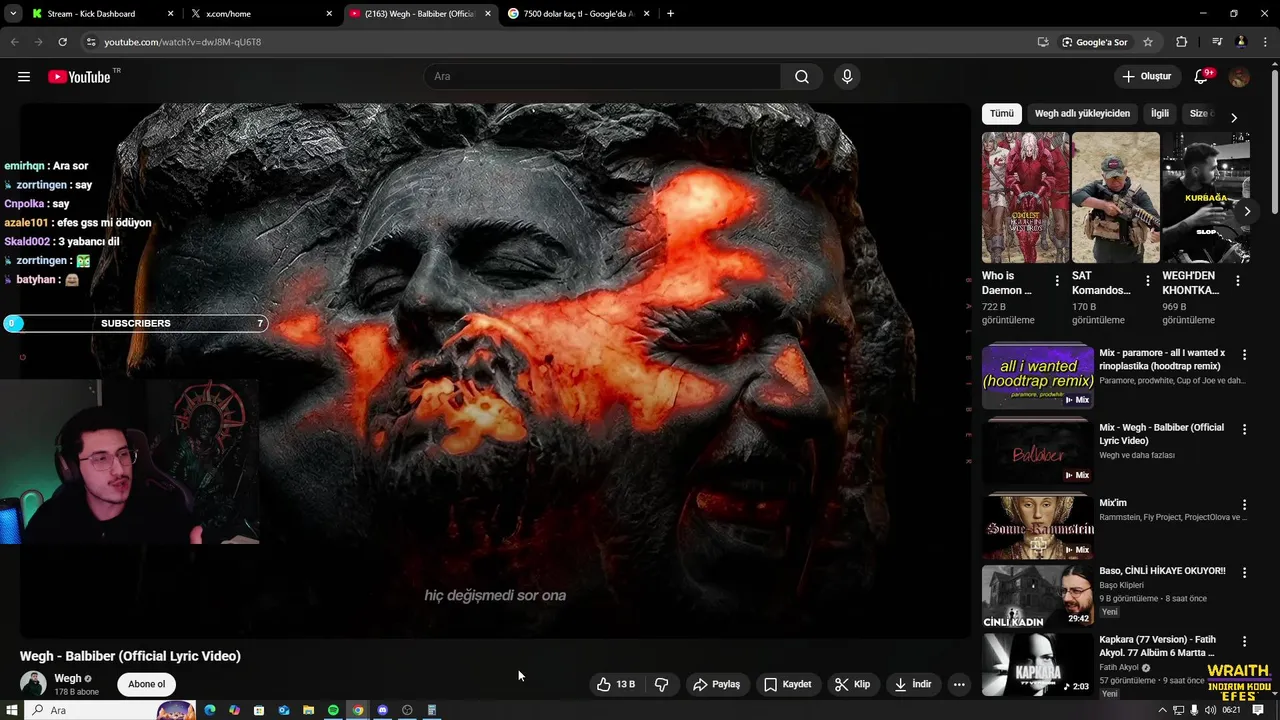This screenshot has height=720, width=1280.
Task: Open Microsoft Edge from the taskbar
Action: (x=210, y=710)
